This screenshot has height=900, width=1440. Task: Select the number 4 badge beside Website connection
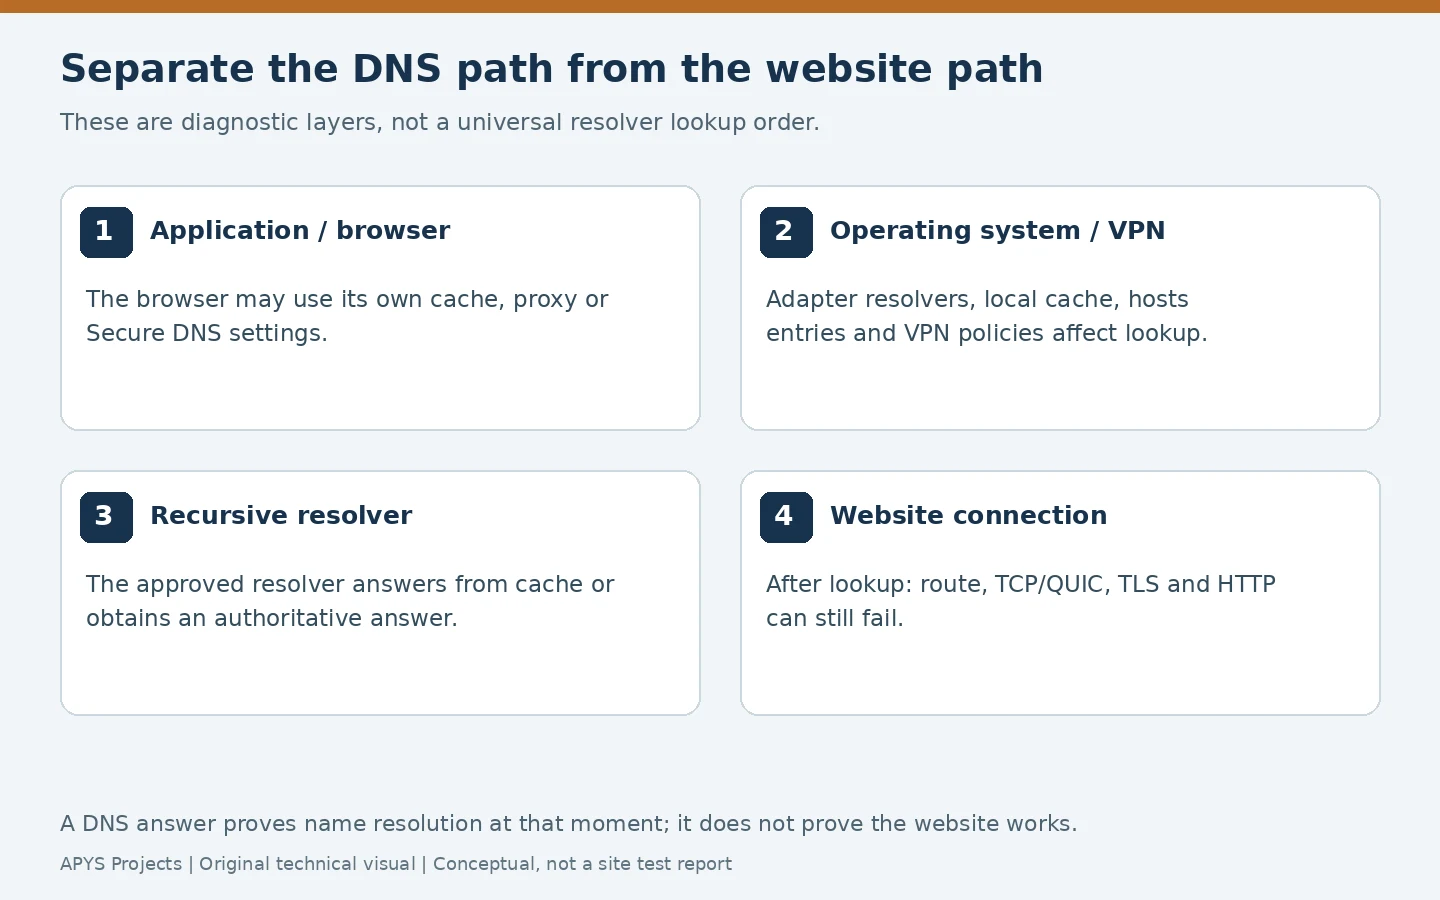point(786,517)
